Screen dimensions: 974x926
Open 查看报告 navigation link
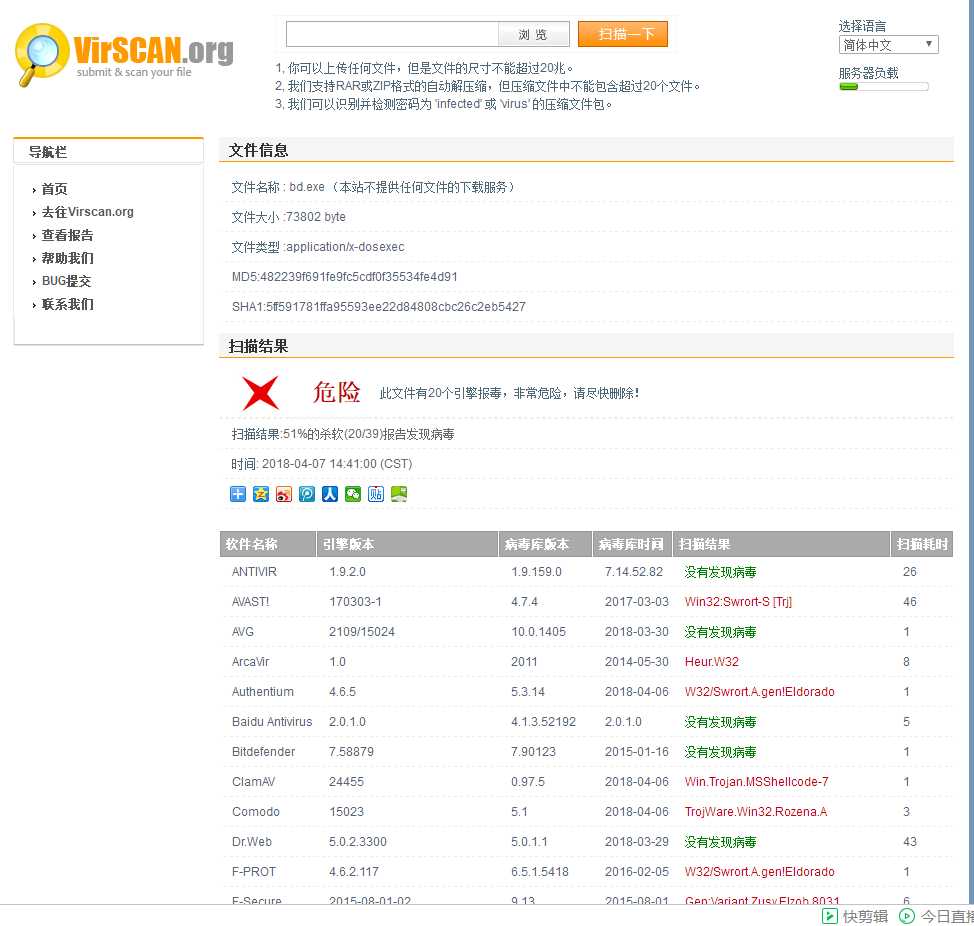click(x=67, y=235)
